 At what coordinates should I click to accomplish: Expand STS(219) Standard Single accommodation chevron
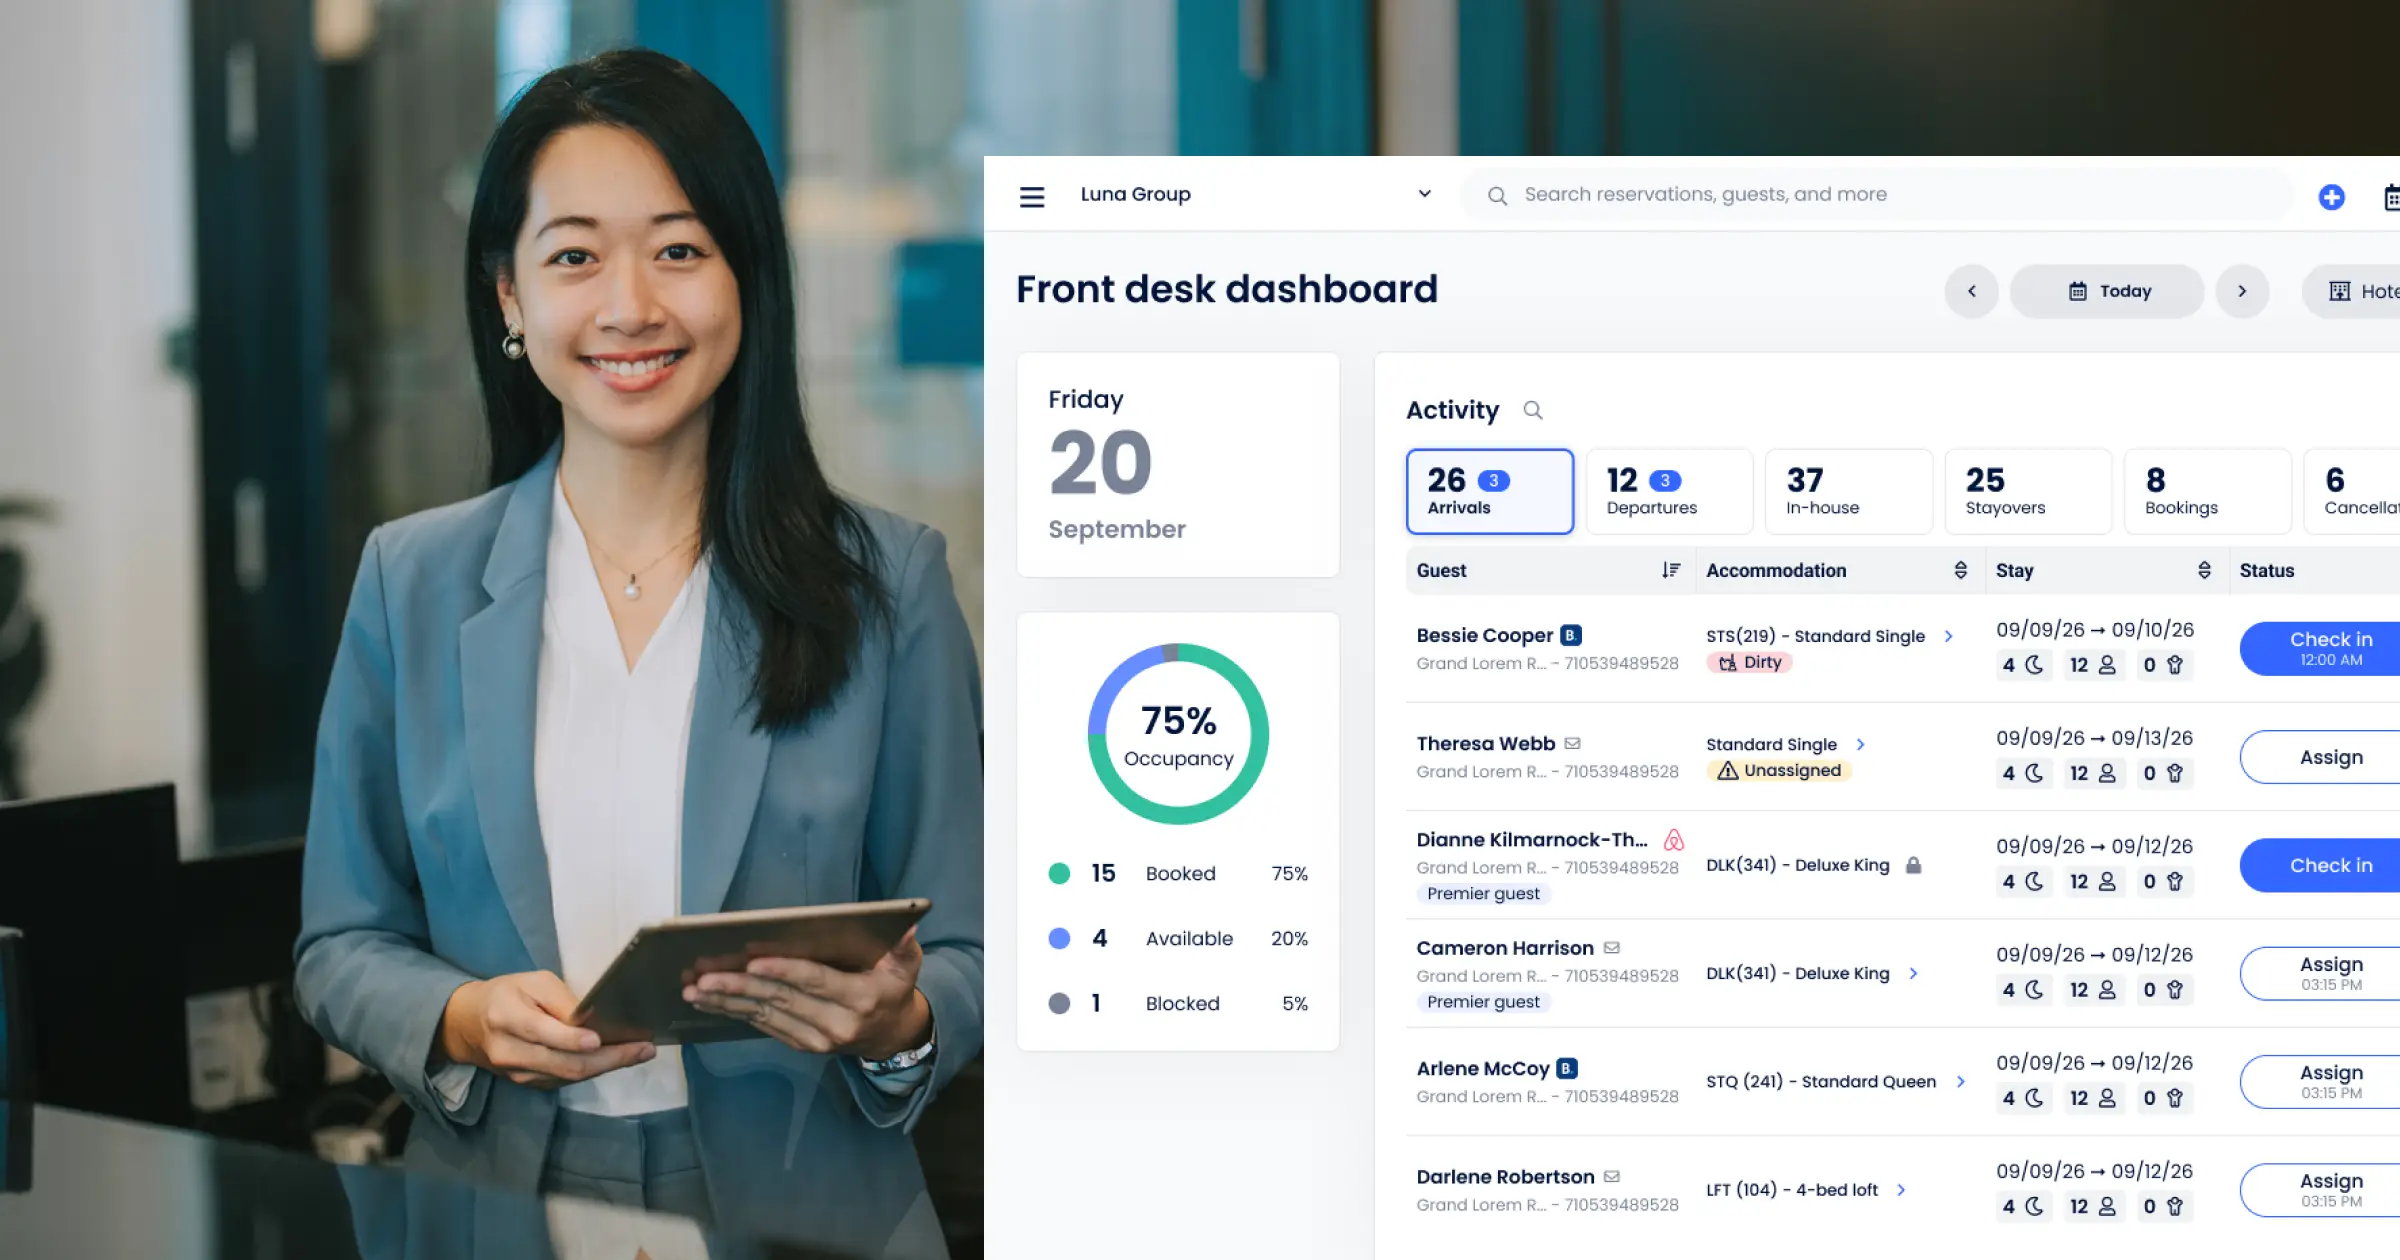click(x=1948, y=636)
